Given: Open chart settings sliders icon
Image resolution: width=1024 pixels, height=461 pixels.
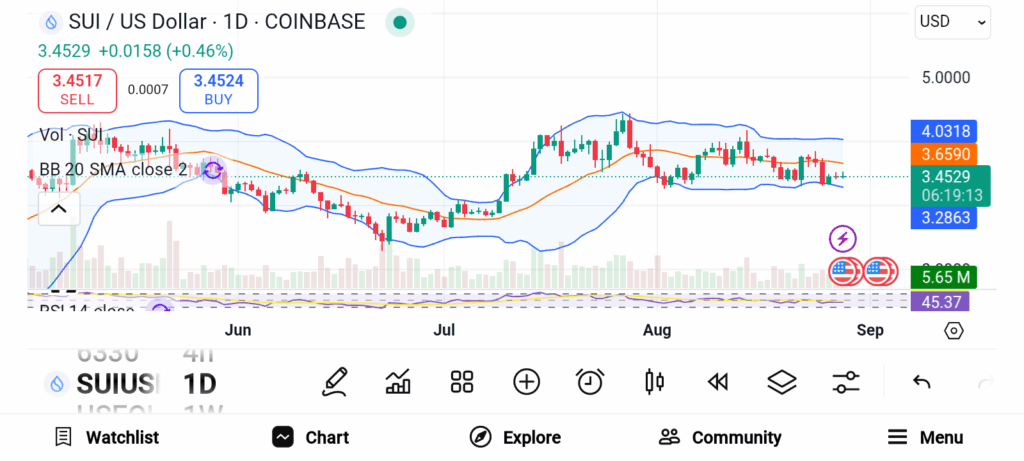Looking at the screenshot, I should pos(846,381).
